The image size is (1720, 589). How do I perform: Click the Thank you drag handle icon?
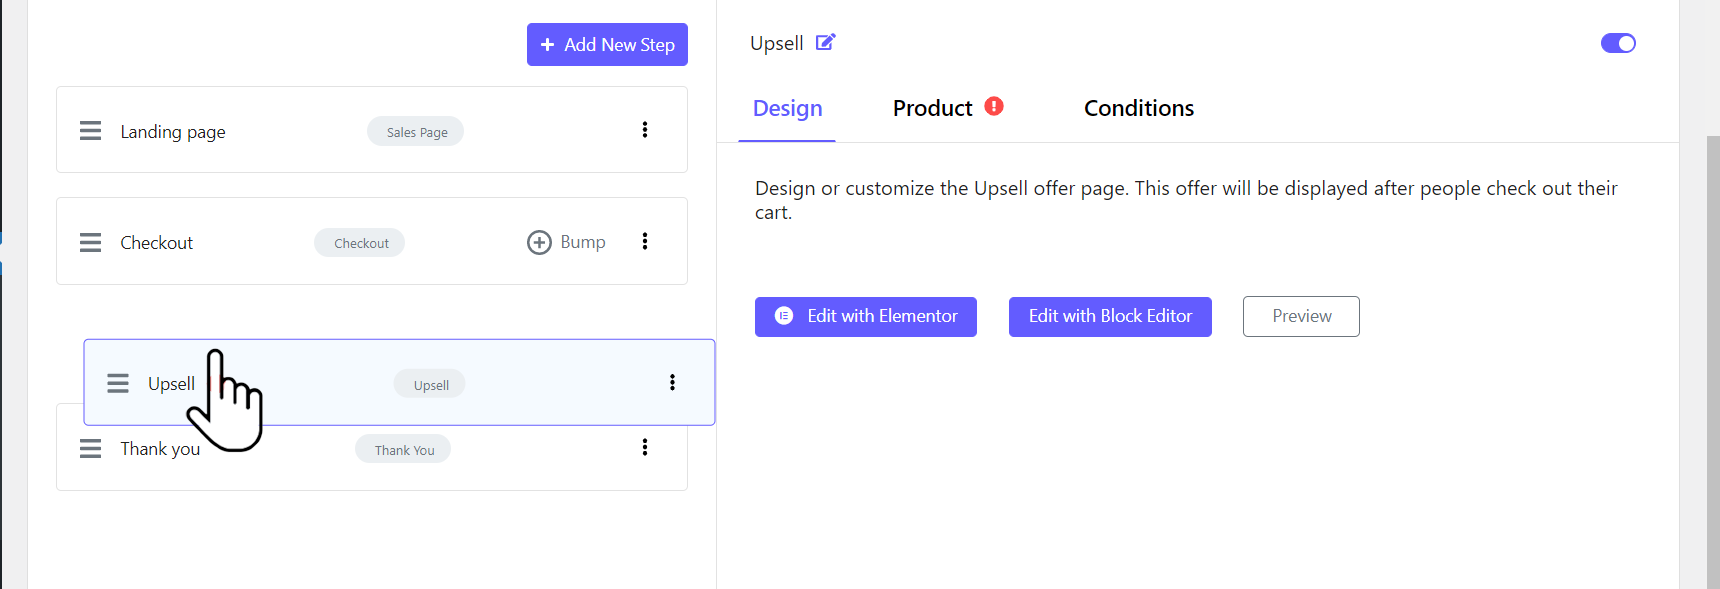pyautogui.click(x=91, y=448)
